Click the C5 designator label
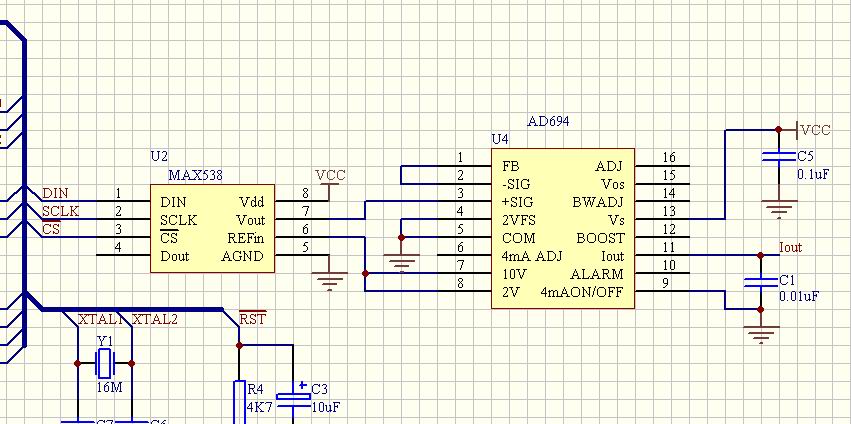 pyautogui.click(x=805, y=157)
